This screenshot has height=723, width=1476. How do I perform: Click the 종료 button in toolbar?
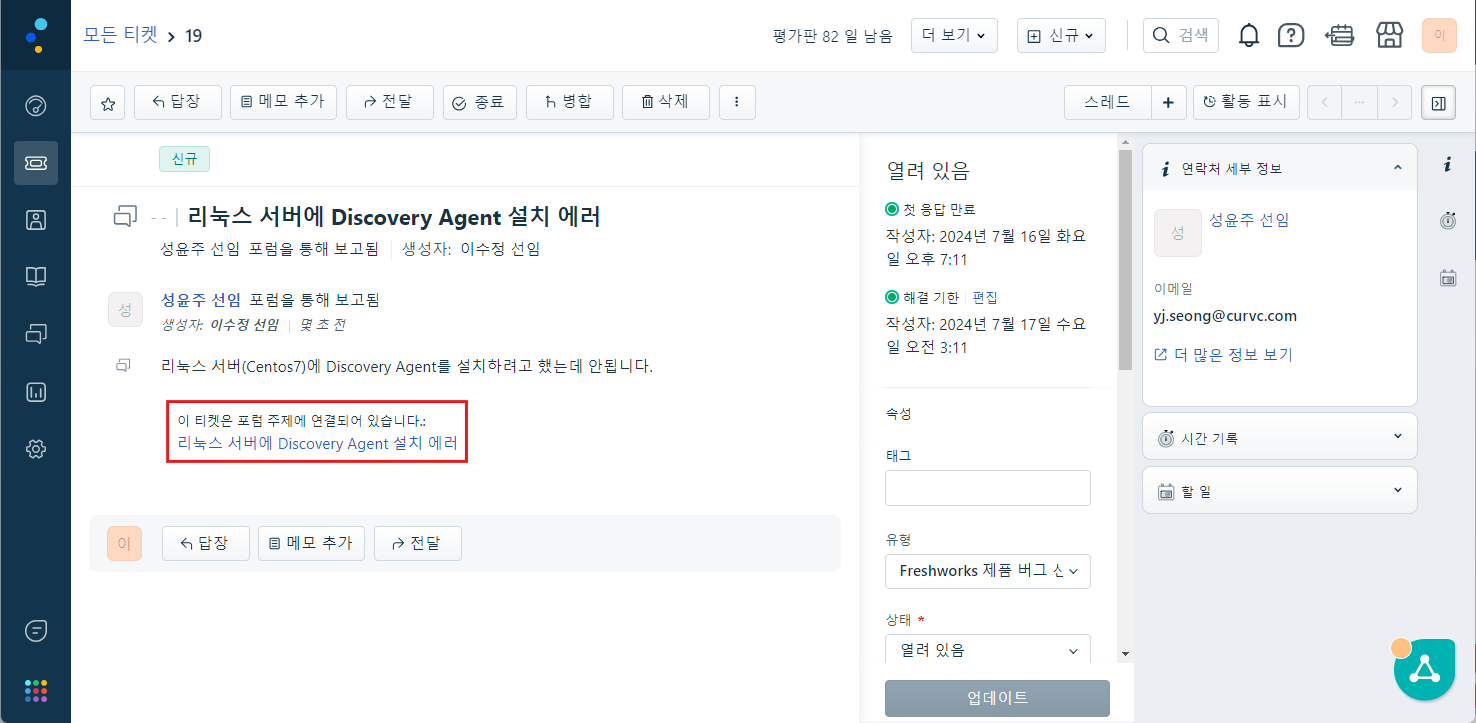tap(478, 102)
